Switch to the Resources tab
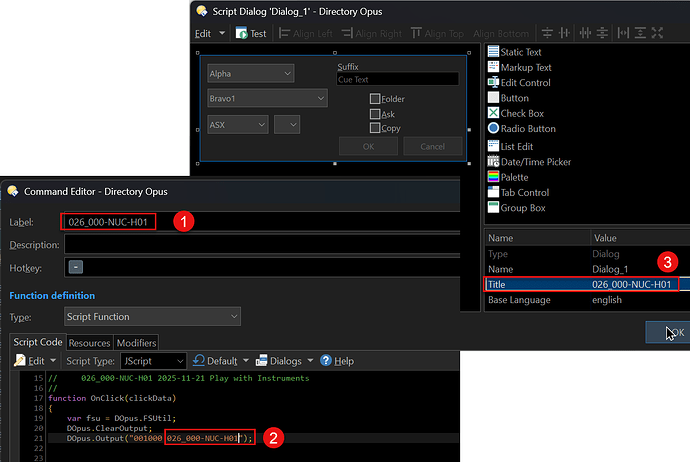The height and width of the screenshot is (462, 690). [89, 343]
